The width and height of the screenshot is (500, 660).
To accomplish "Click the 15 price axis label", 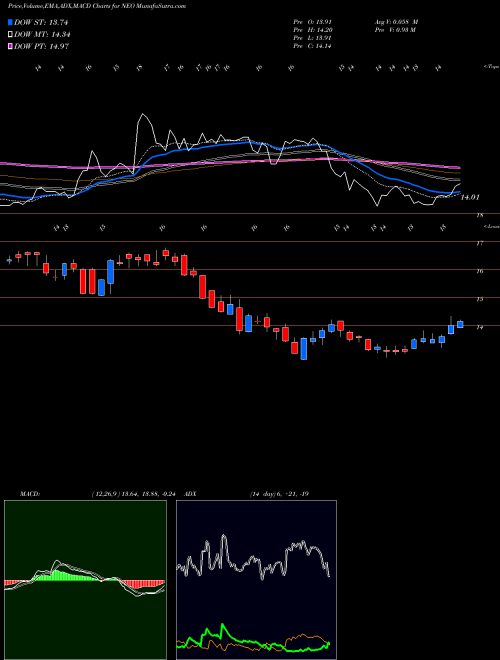I will [x=479, y=299].
